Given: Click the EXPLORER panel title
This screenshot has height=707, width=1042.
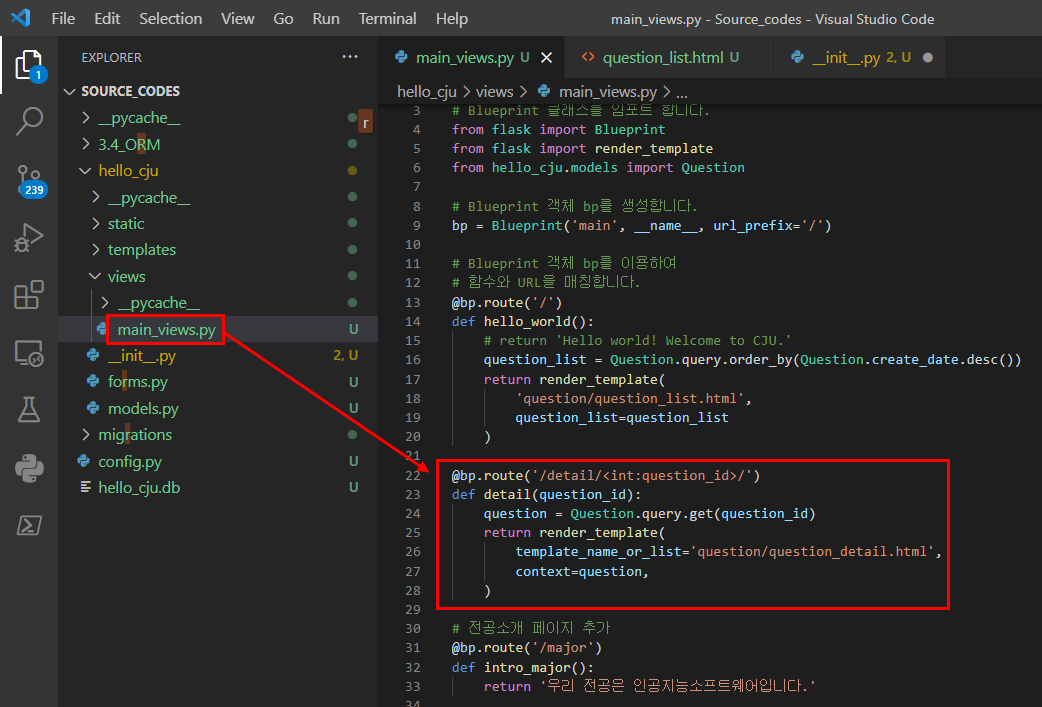Looking at the screenshot, I should (x=112, y=58).
